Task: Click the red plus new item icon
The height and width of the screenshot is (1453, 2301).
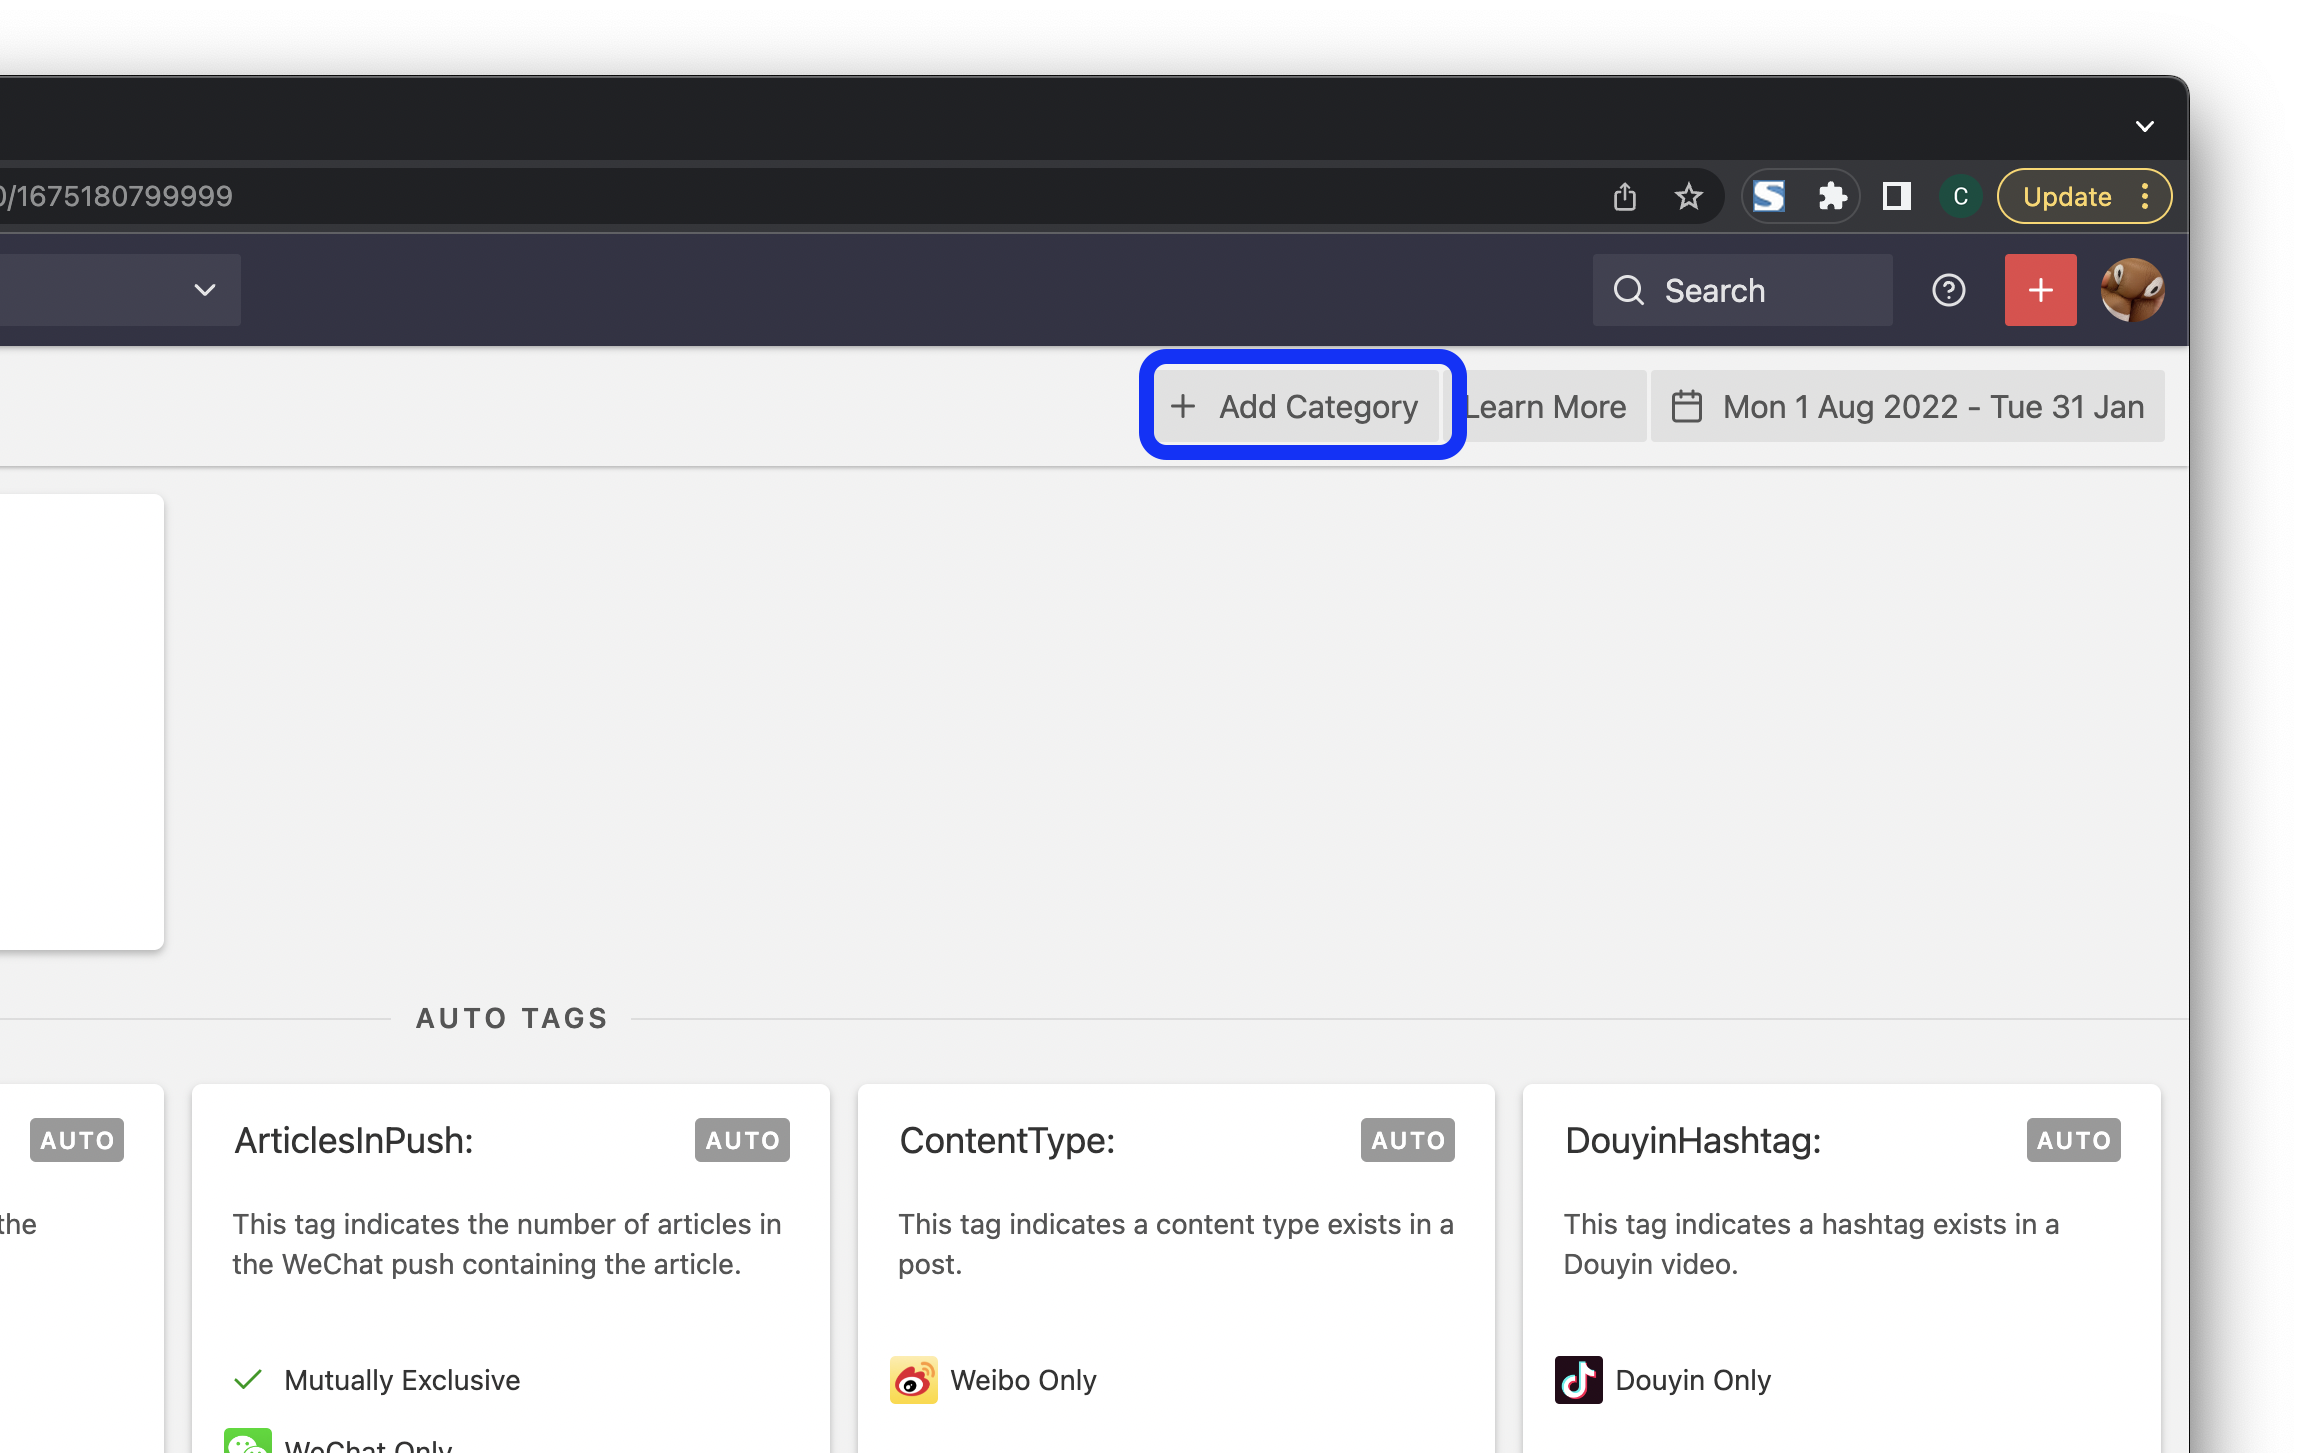Action: (x=2040, y=290)
